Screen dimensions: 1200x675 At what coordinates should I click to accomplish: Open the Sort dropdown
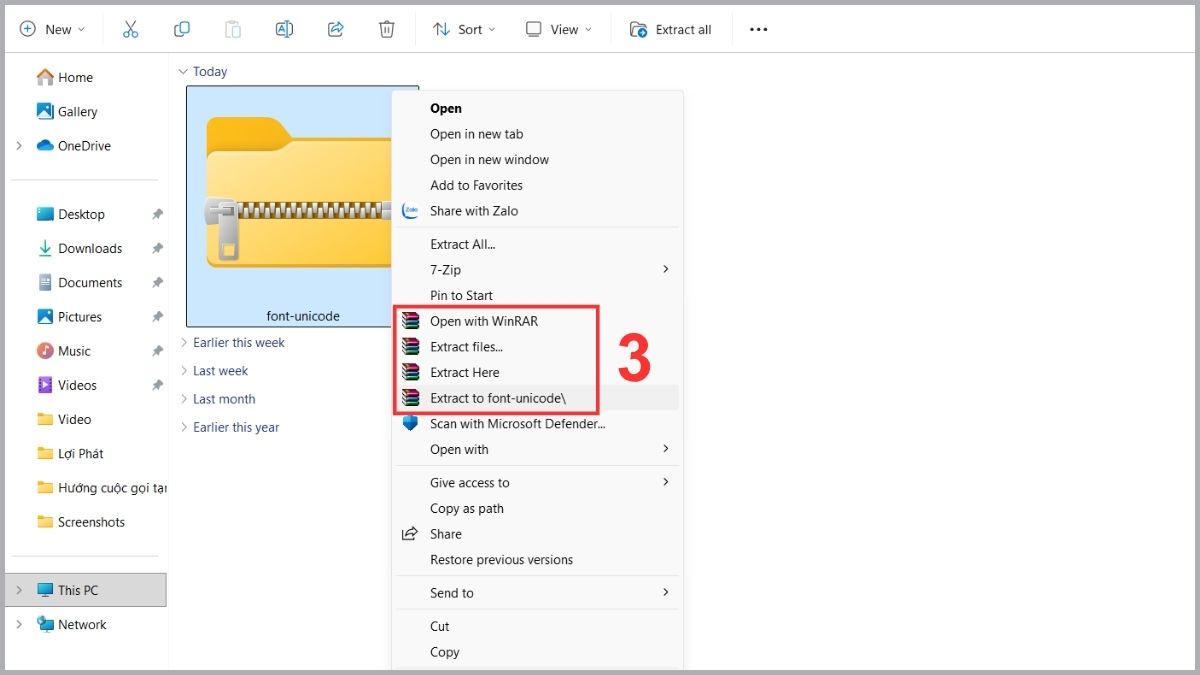coord(462,29)
